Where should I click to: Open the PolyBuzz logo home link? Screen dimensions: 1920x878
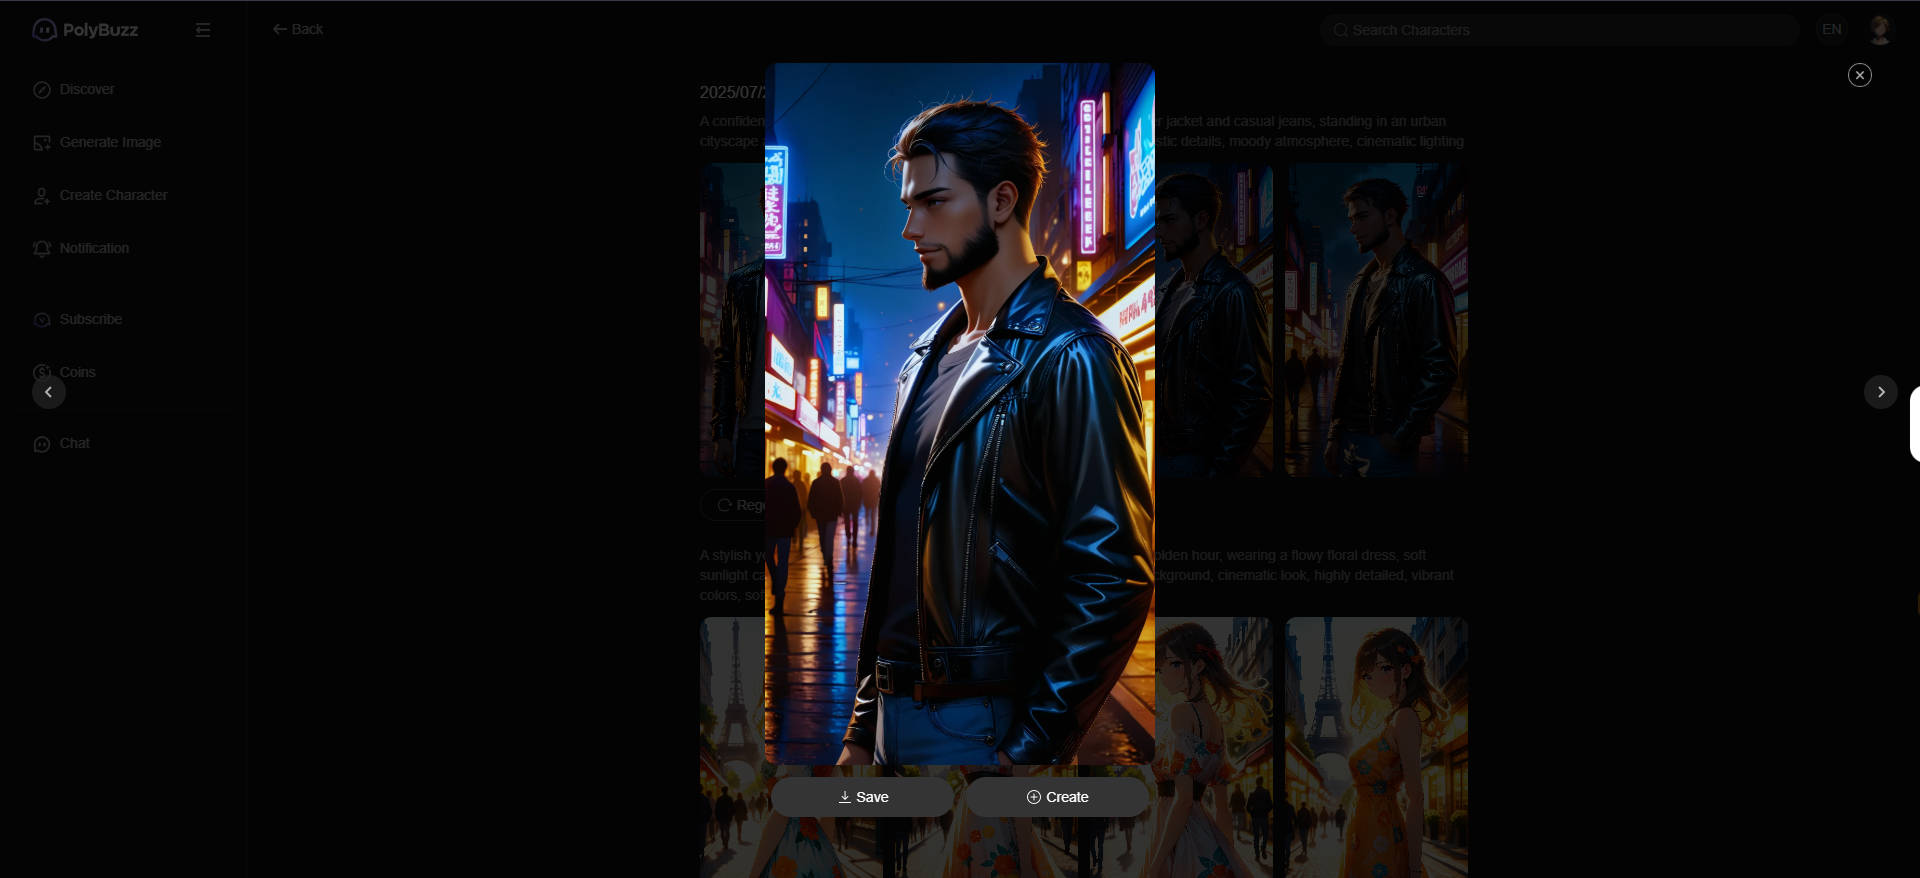(x=85, y=30)
